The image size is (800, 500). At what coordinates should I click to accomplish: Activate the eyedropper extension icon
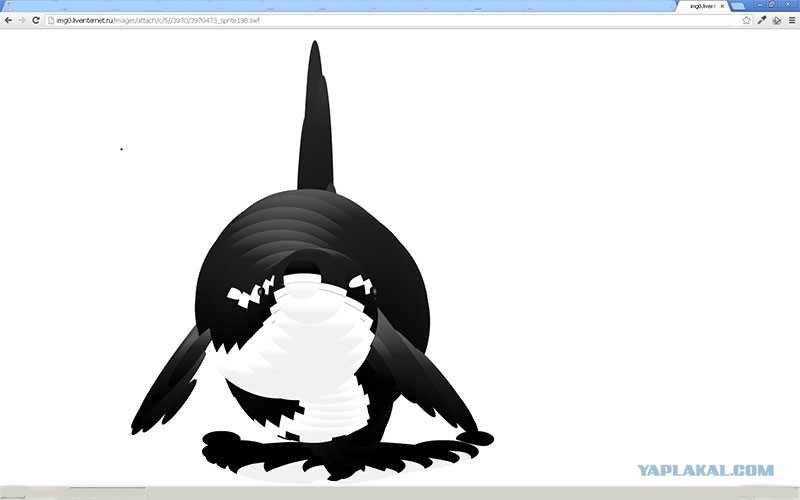[762, 20]
